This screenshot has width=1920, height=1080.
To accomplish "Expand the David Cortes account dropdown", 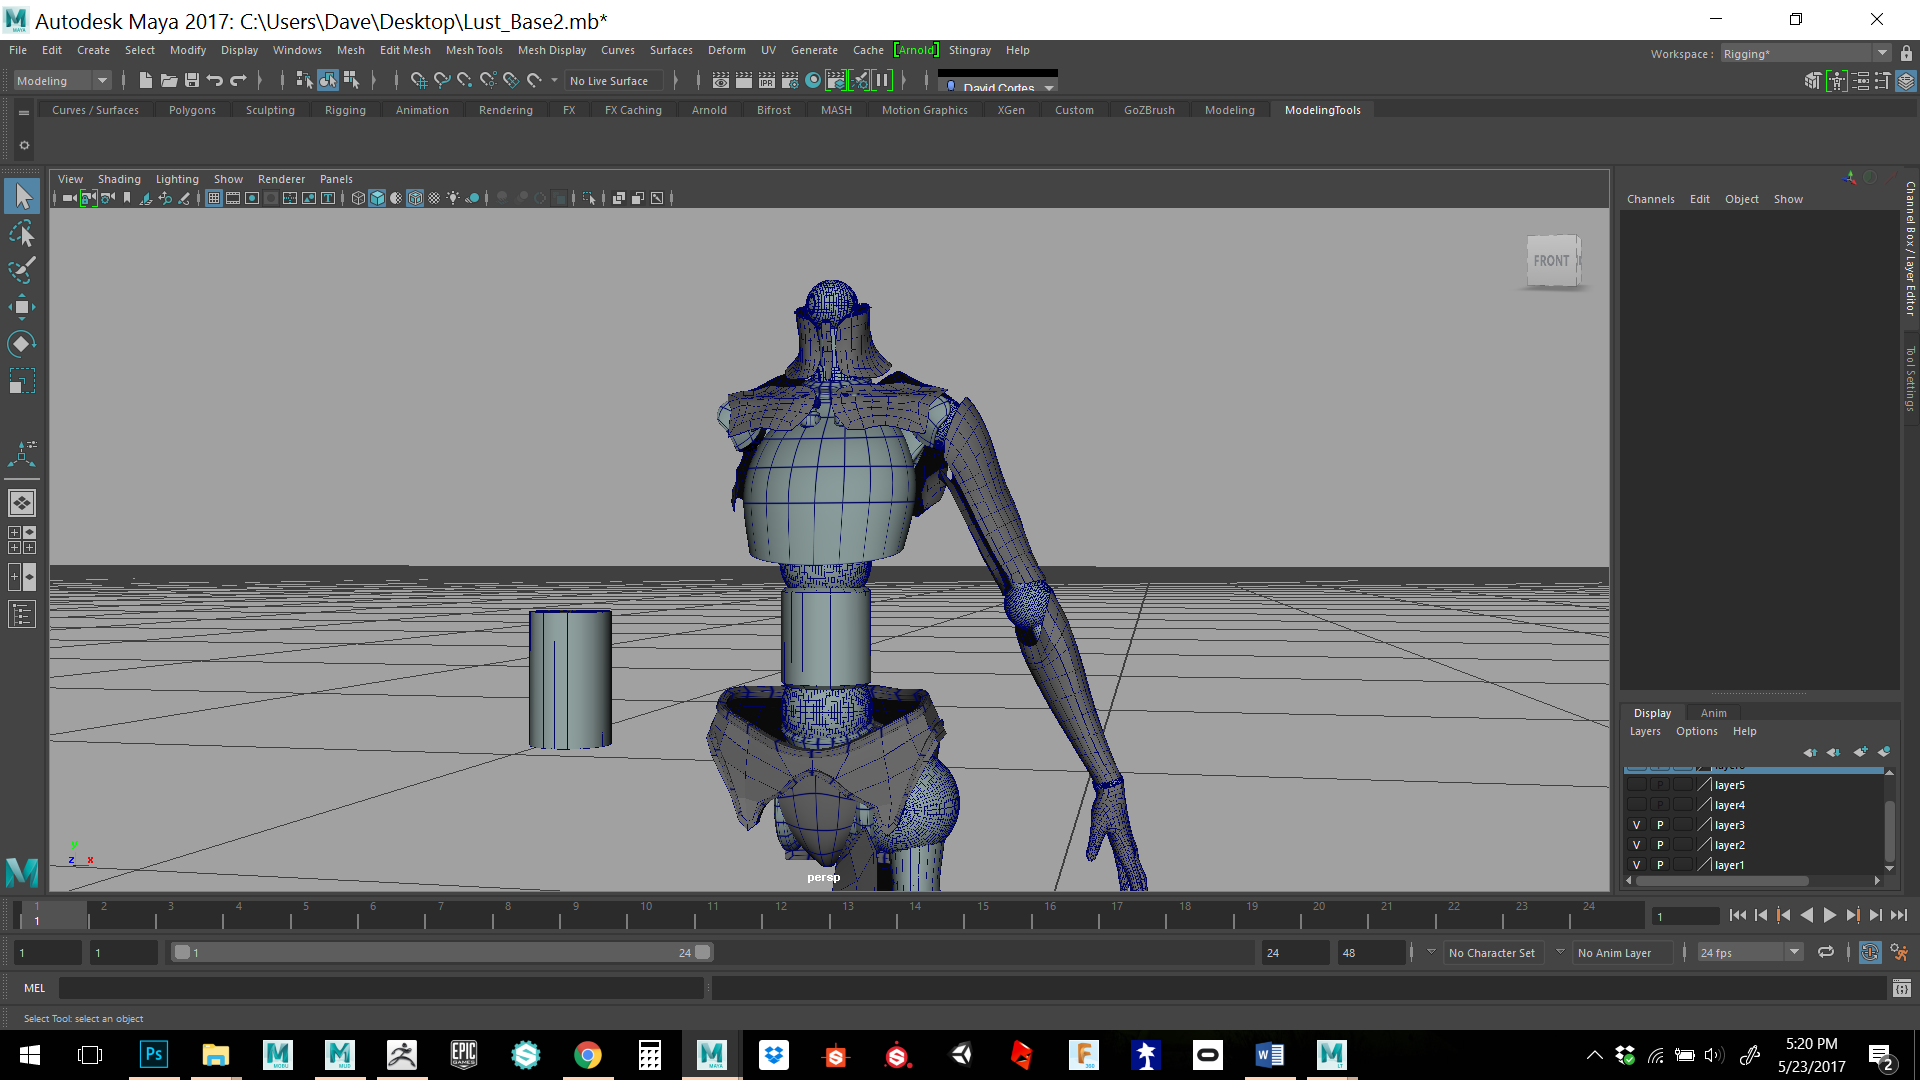I will (1049, 87).
